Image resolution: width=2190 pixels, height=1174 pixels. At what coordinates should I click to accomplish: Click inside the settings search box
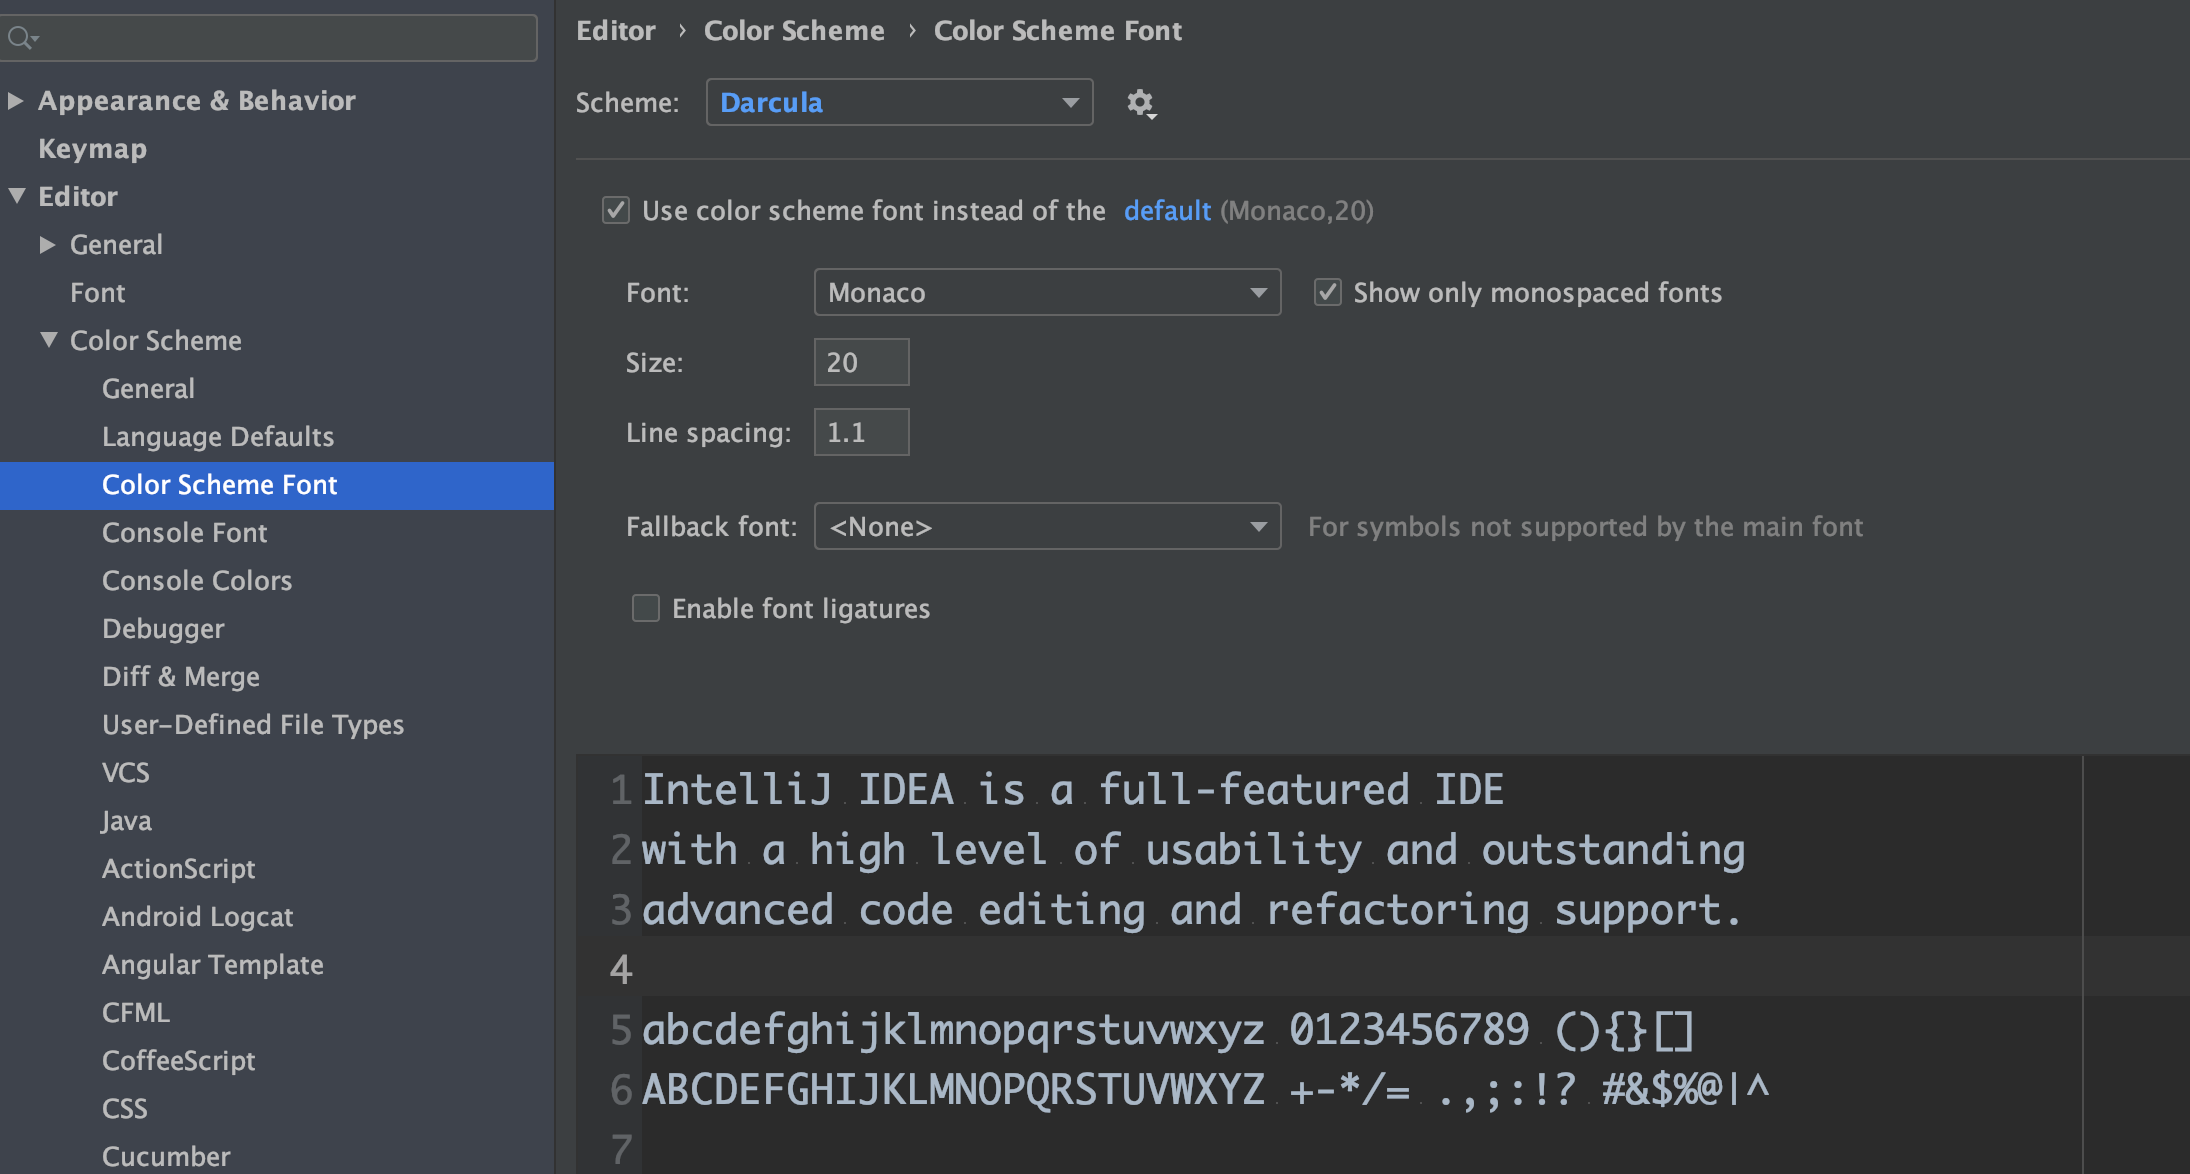click(270, 37)
